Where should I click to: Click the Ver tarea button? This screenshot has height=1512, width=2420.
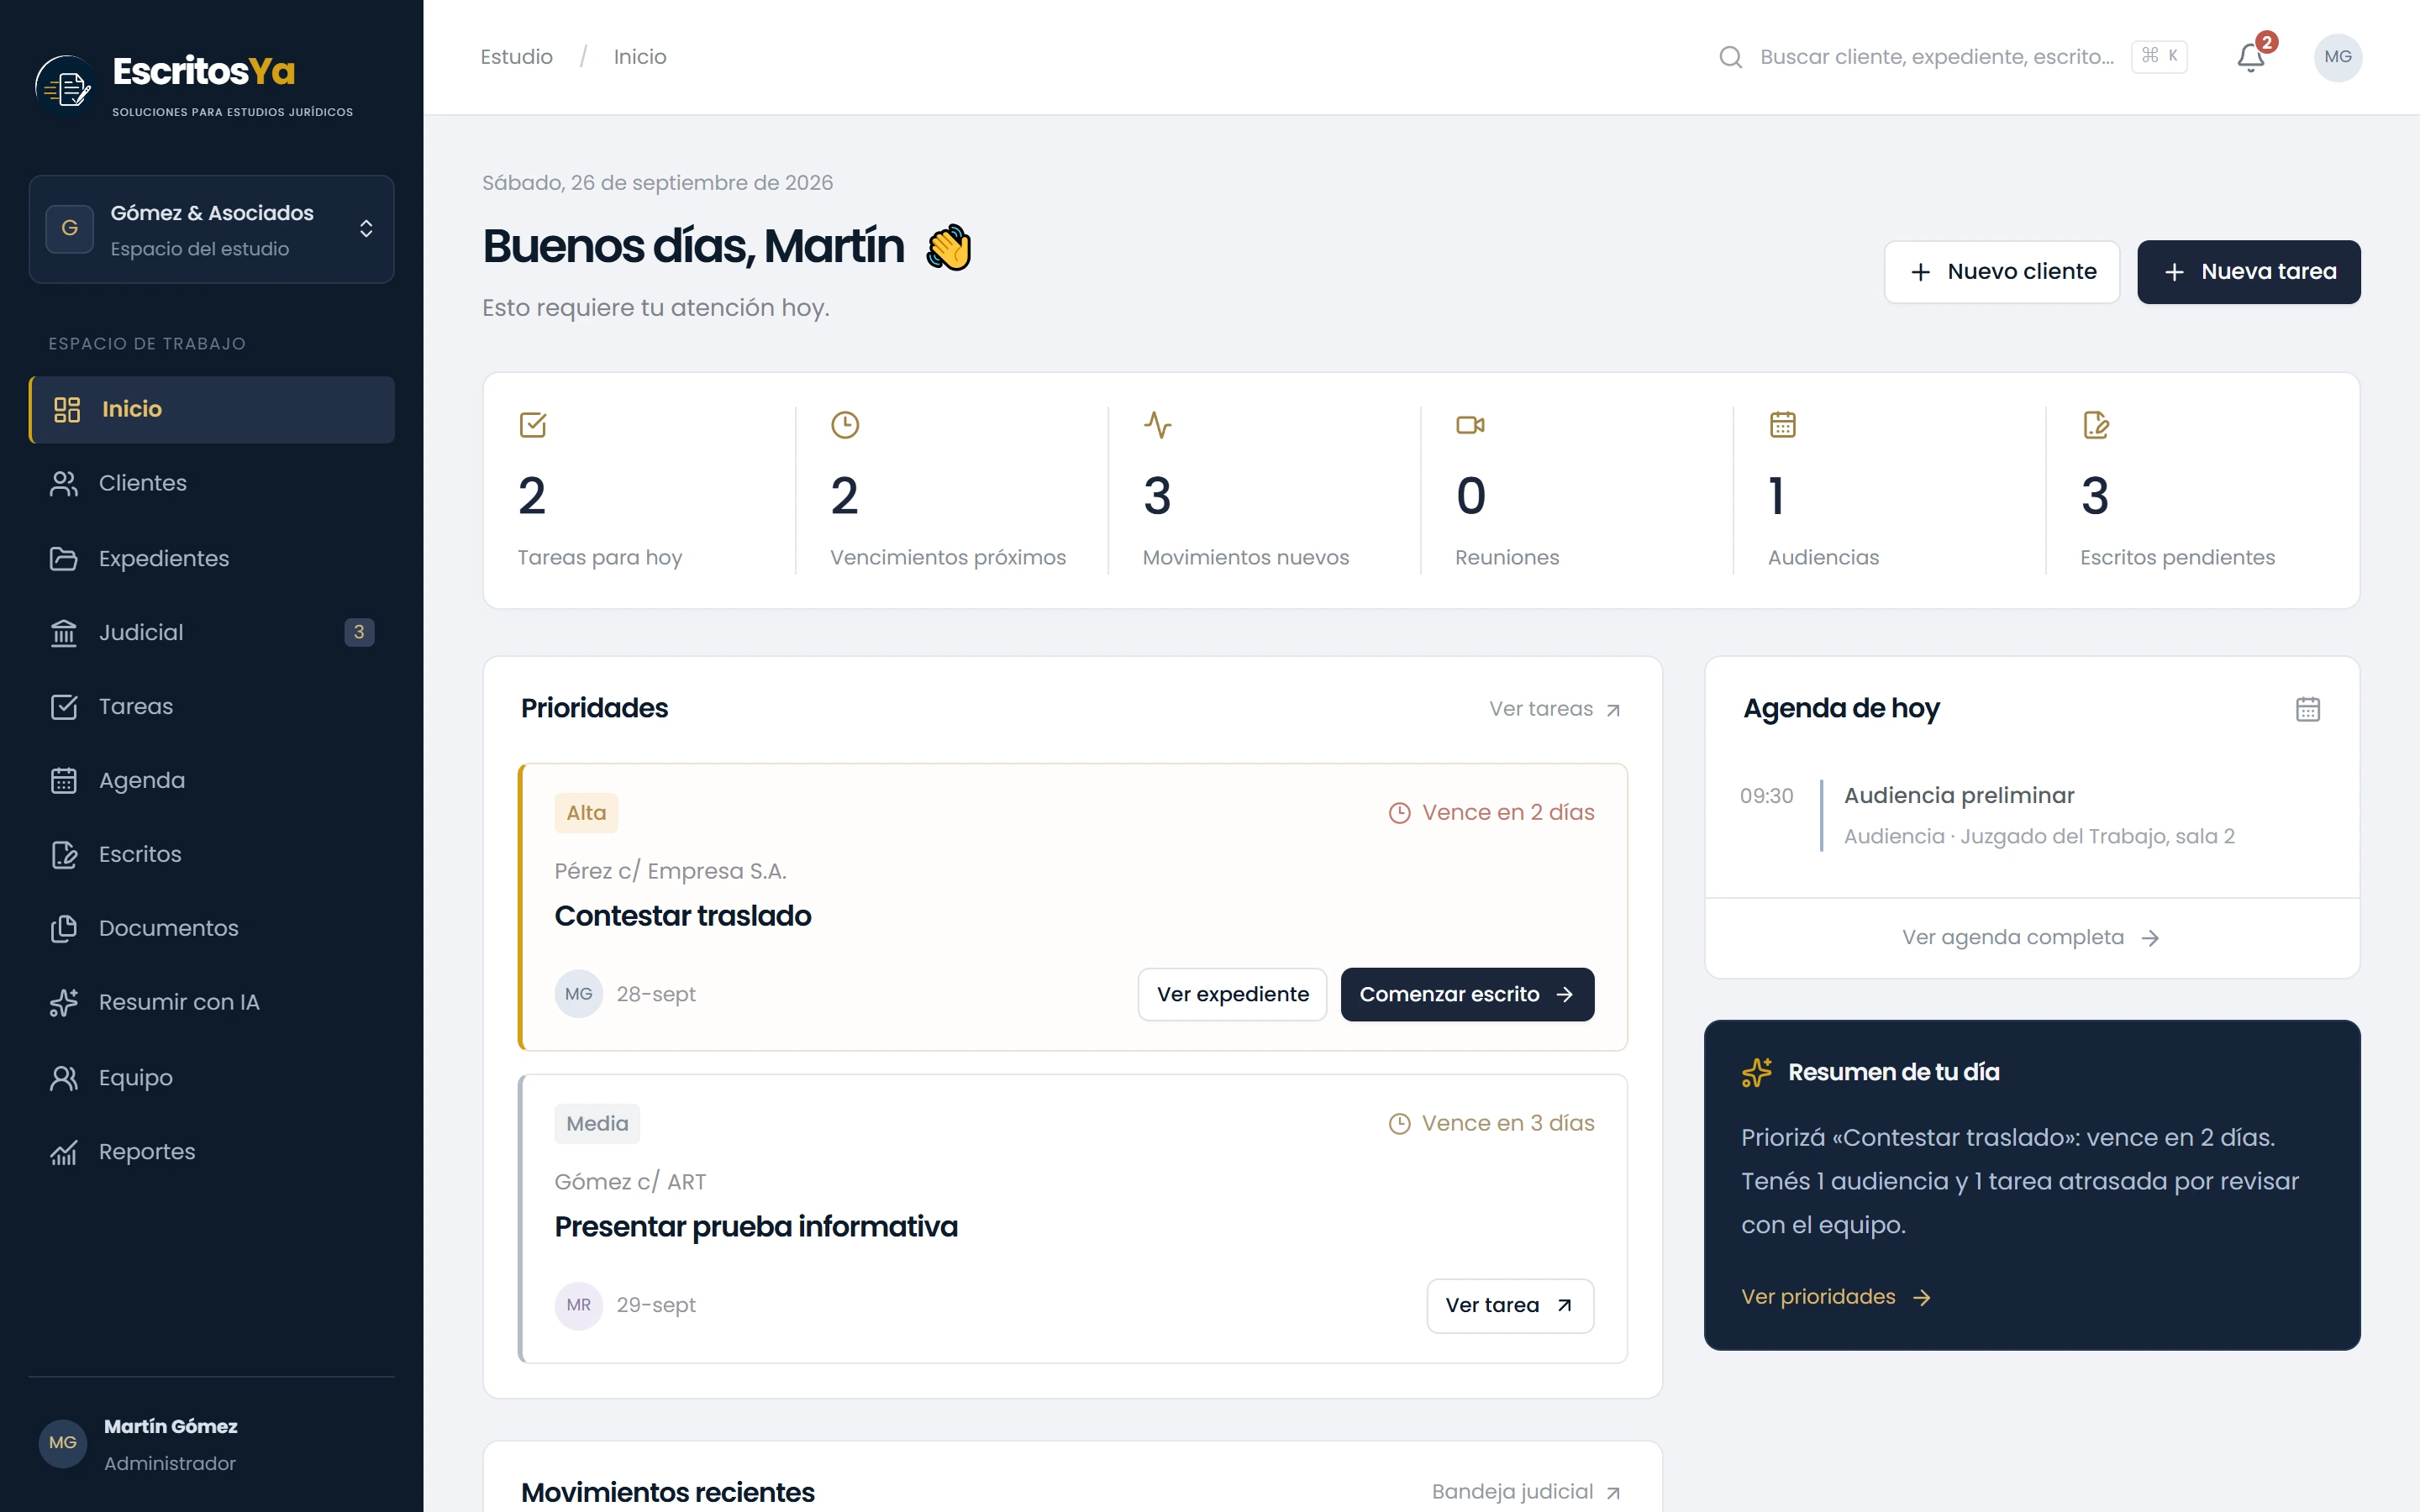(x=1510, y=1305)
